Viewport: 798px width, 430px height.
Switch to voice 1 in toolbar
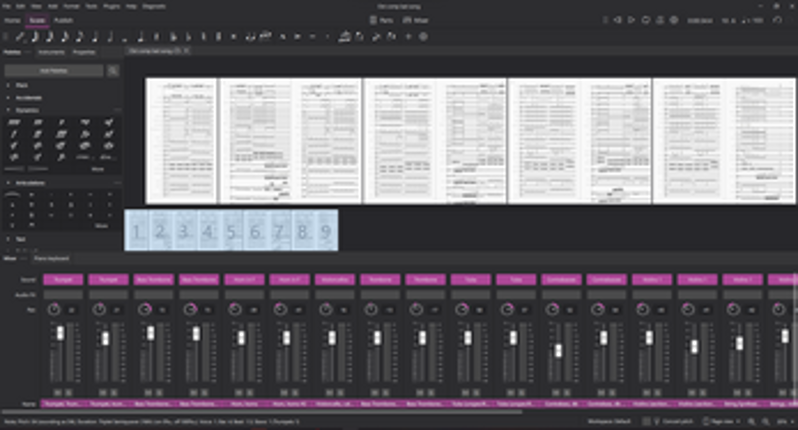376,37
